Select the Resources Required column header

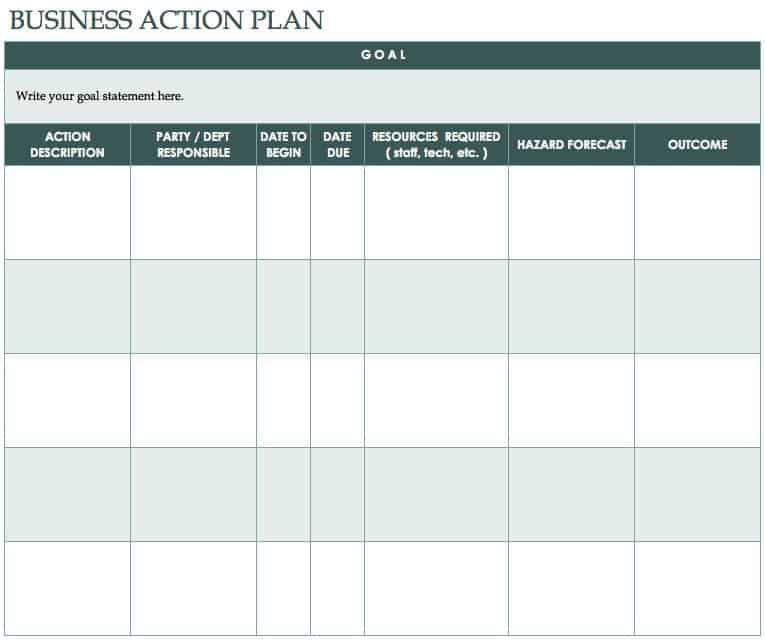coord(436,145)
